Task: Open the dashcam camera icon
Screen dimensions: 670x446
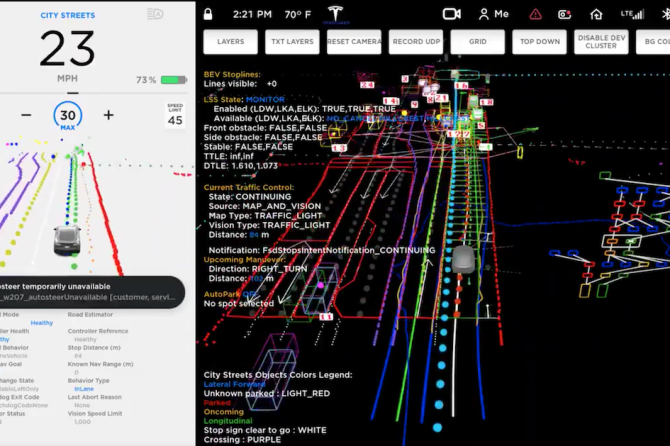Action: pyautogui.click(x=451, y=14)
